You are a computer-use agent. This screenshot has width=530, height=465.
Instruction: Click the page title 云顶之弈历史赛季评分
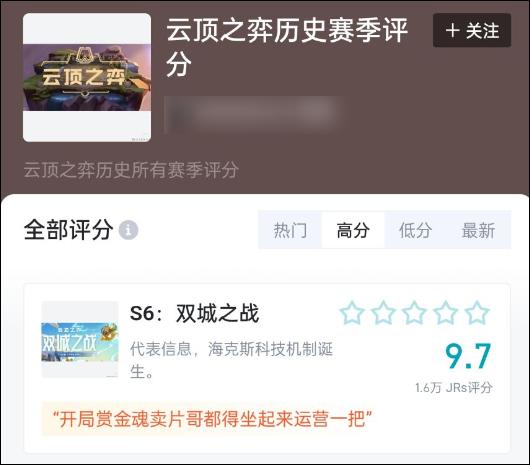pos(287,47)
